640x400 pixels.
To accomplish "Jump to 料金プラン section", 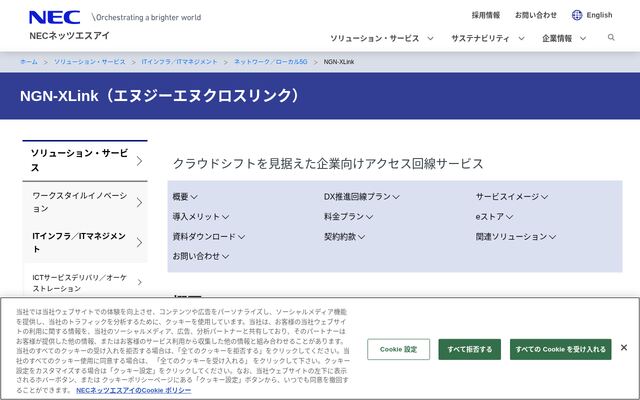I will (x=348, y=217).
